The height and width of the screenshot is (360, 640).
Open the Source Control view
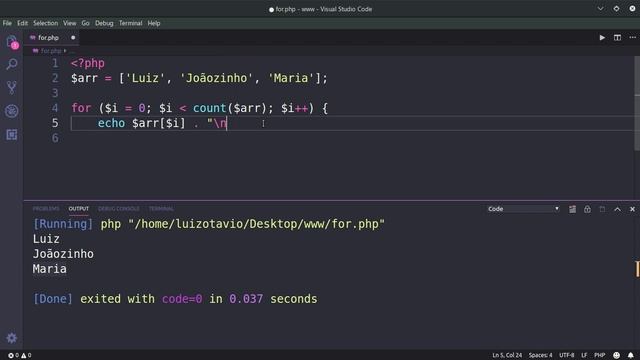point(11,87)
